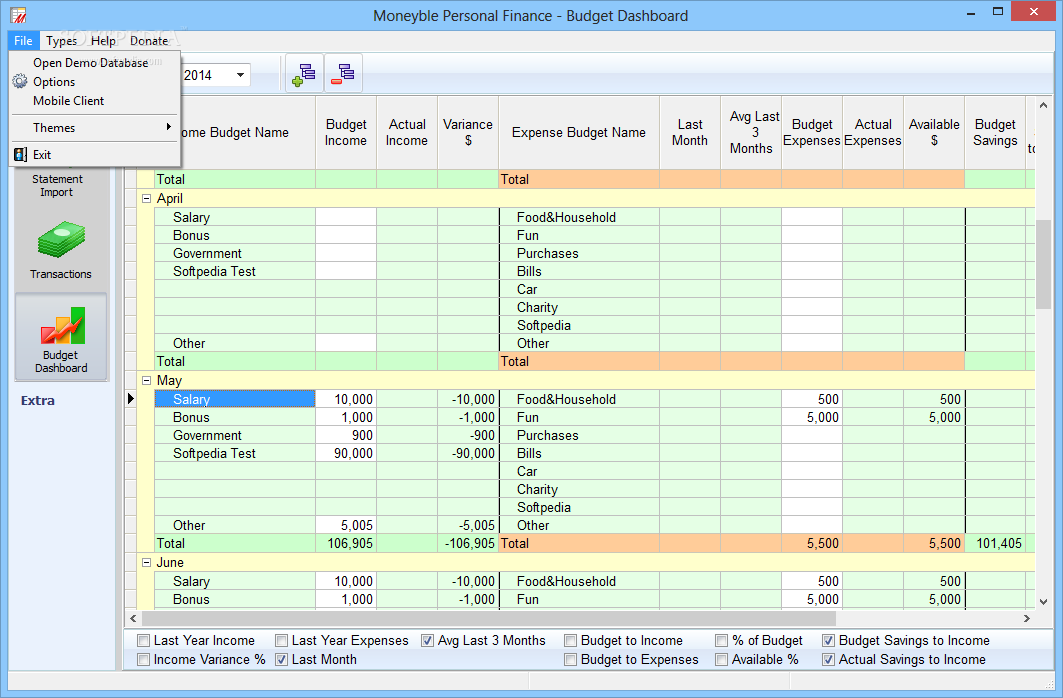Click April Charity expense row
This screenshot has height=698, width=1063.
point(579,308)
